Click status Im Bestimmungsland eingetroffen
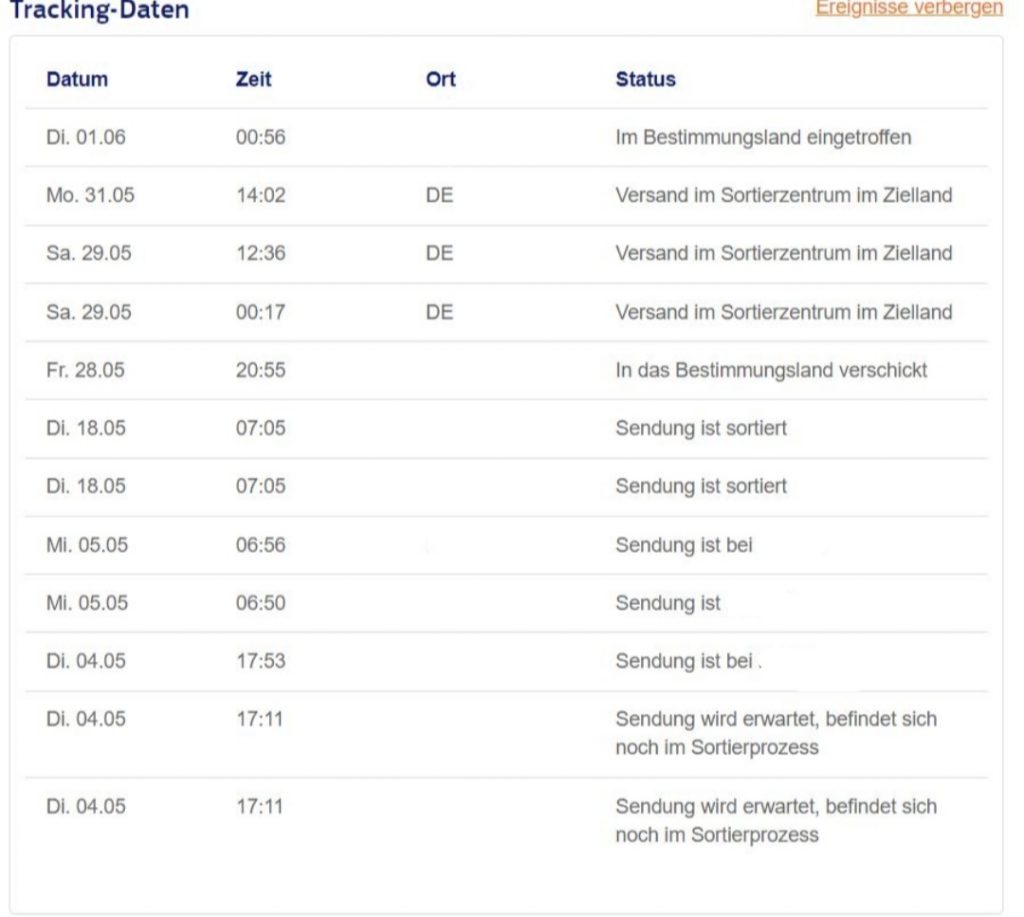Image resolution: width=1024 pixels, height=917 pixels. pos(763,138)
